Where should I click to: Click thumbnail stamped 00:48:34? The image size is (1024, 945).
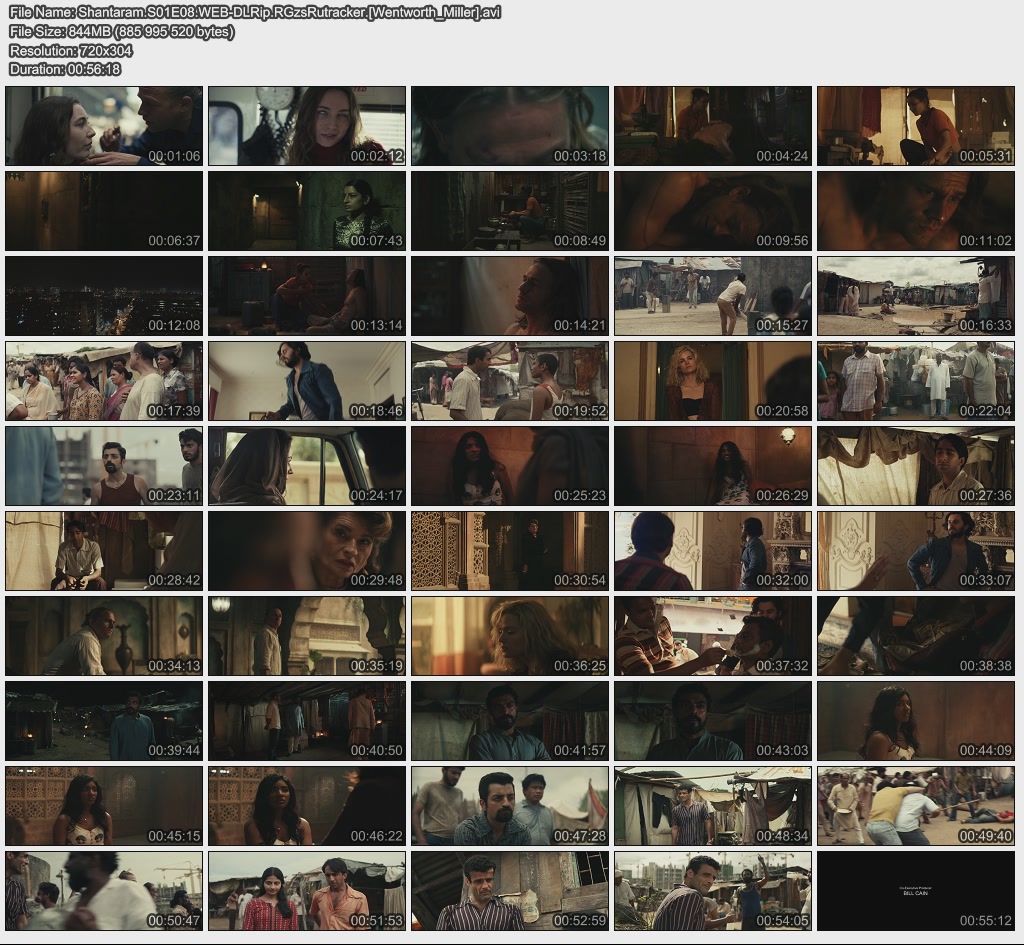[x=712, y=807]
